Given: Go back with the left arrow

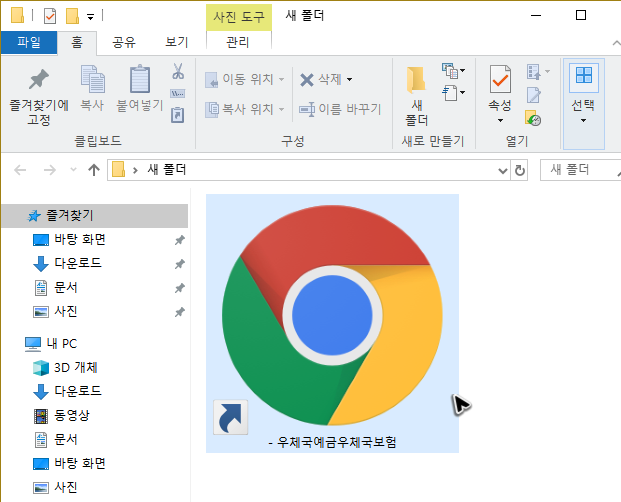Looking at the screenshot, I should tap(20, 170).
